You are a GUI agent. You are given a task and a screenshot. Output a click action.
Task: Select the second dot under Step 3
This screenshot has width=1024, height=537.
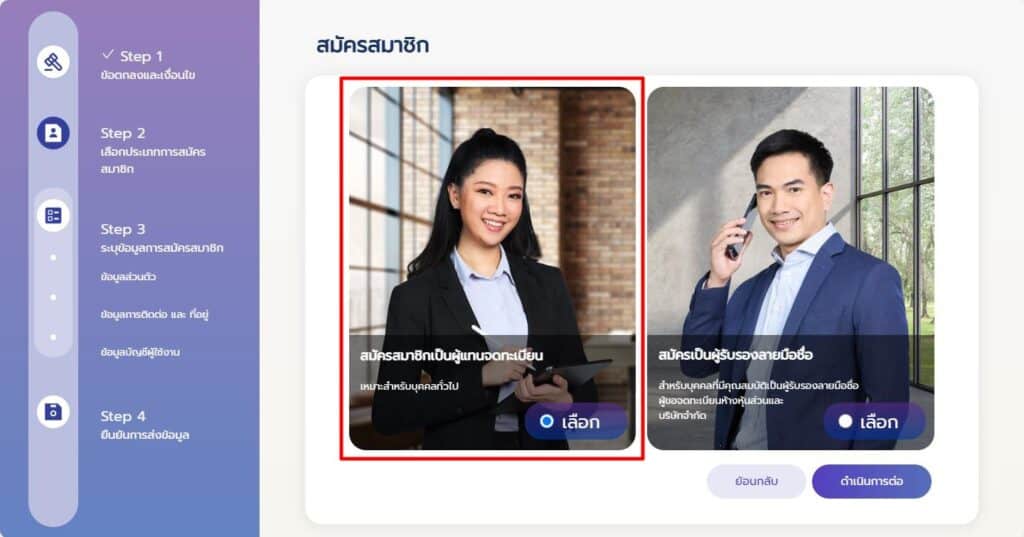53,297
